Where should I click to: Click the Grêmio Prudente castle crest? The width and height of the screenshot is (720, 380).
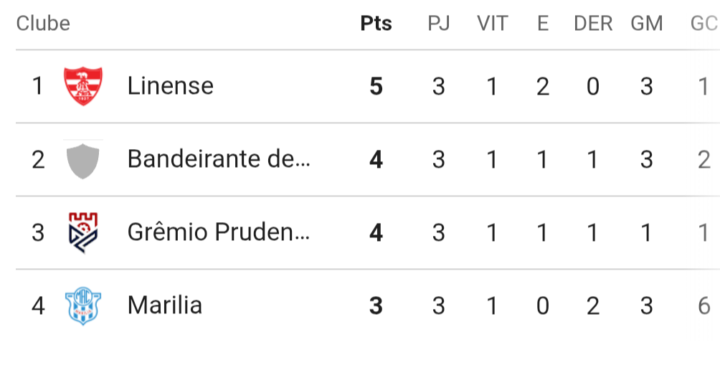[83, 233]
